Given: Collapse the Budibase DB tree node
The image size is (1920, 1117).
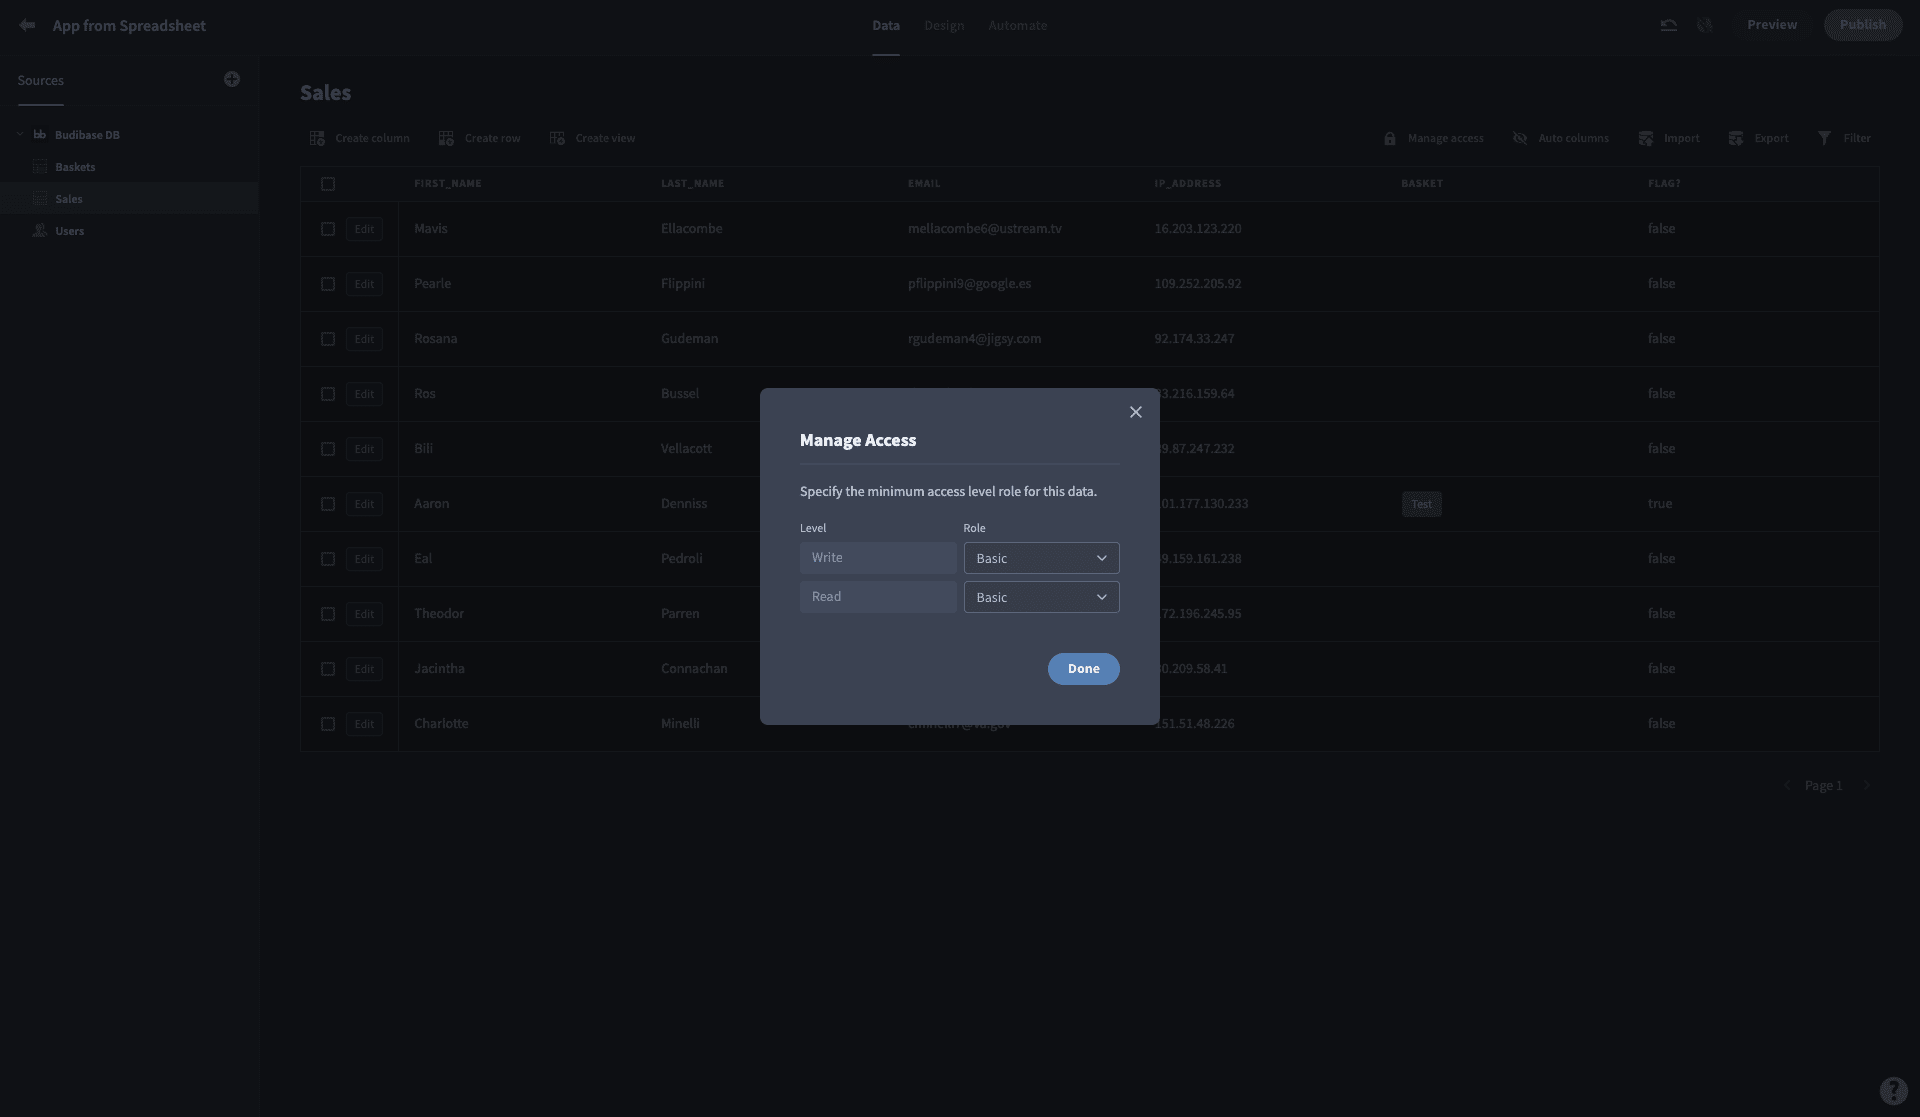Looking at the screenshot, I should tap(20, 135).
